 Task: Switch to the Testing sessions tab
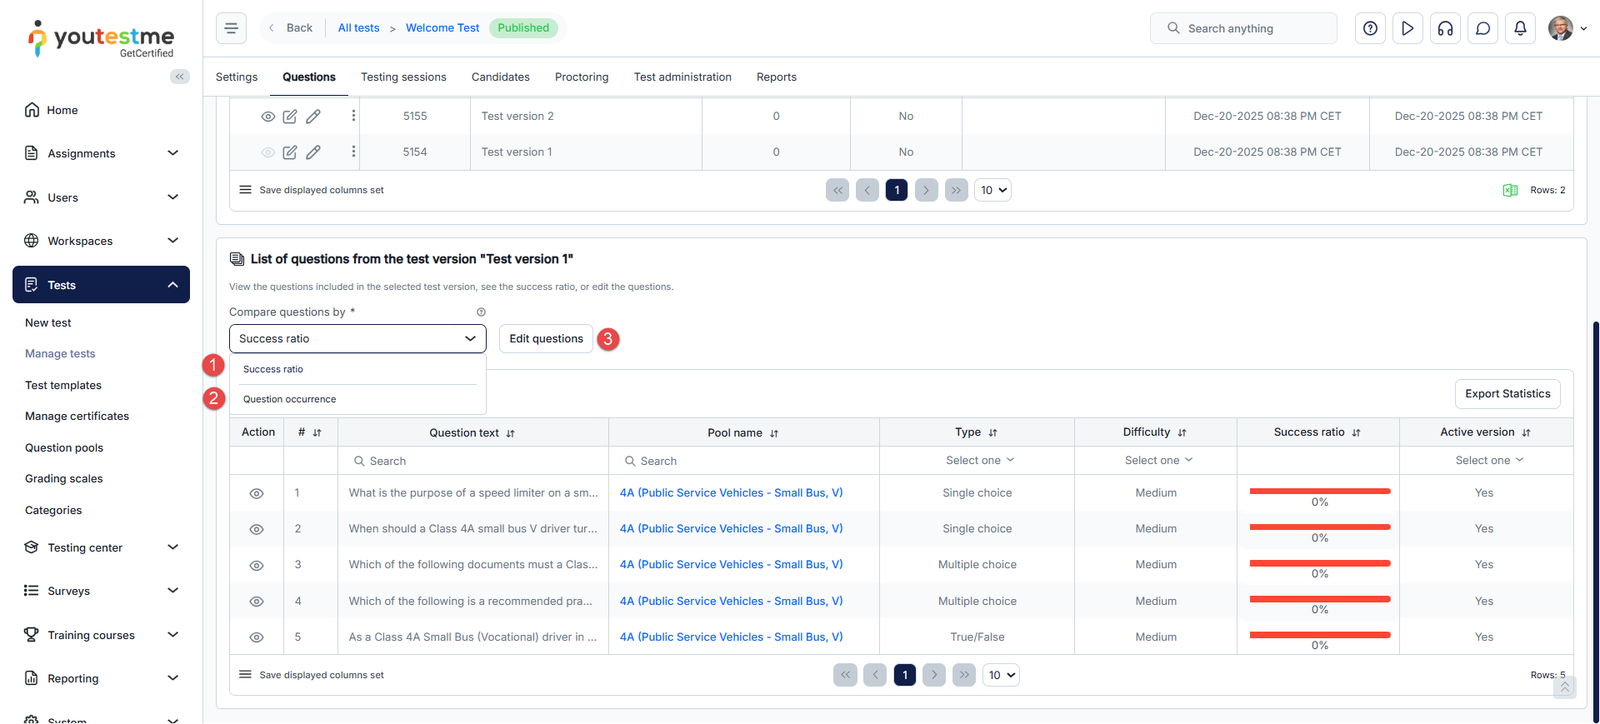pos(403,77)
